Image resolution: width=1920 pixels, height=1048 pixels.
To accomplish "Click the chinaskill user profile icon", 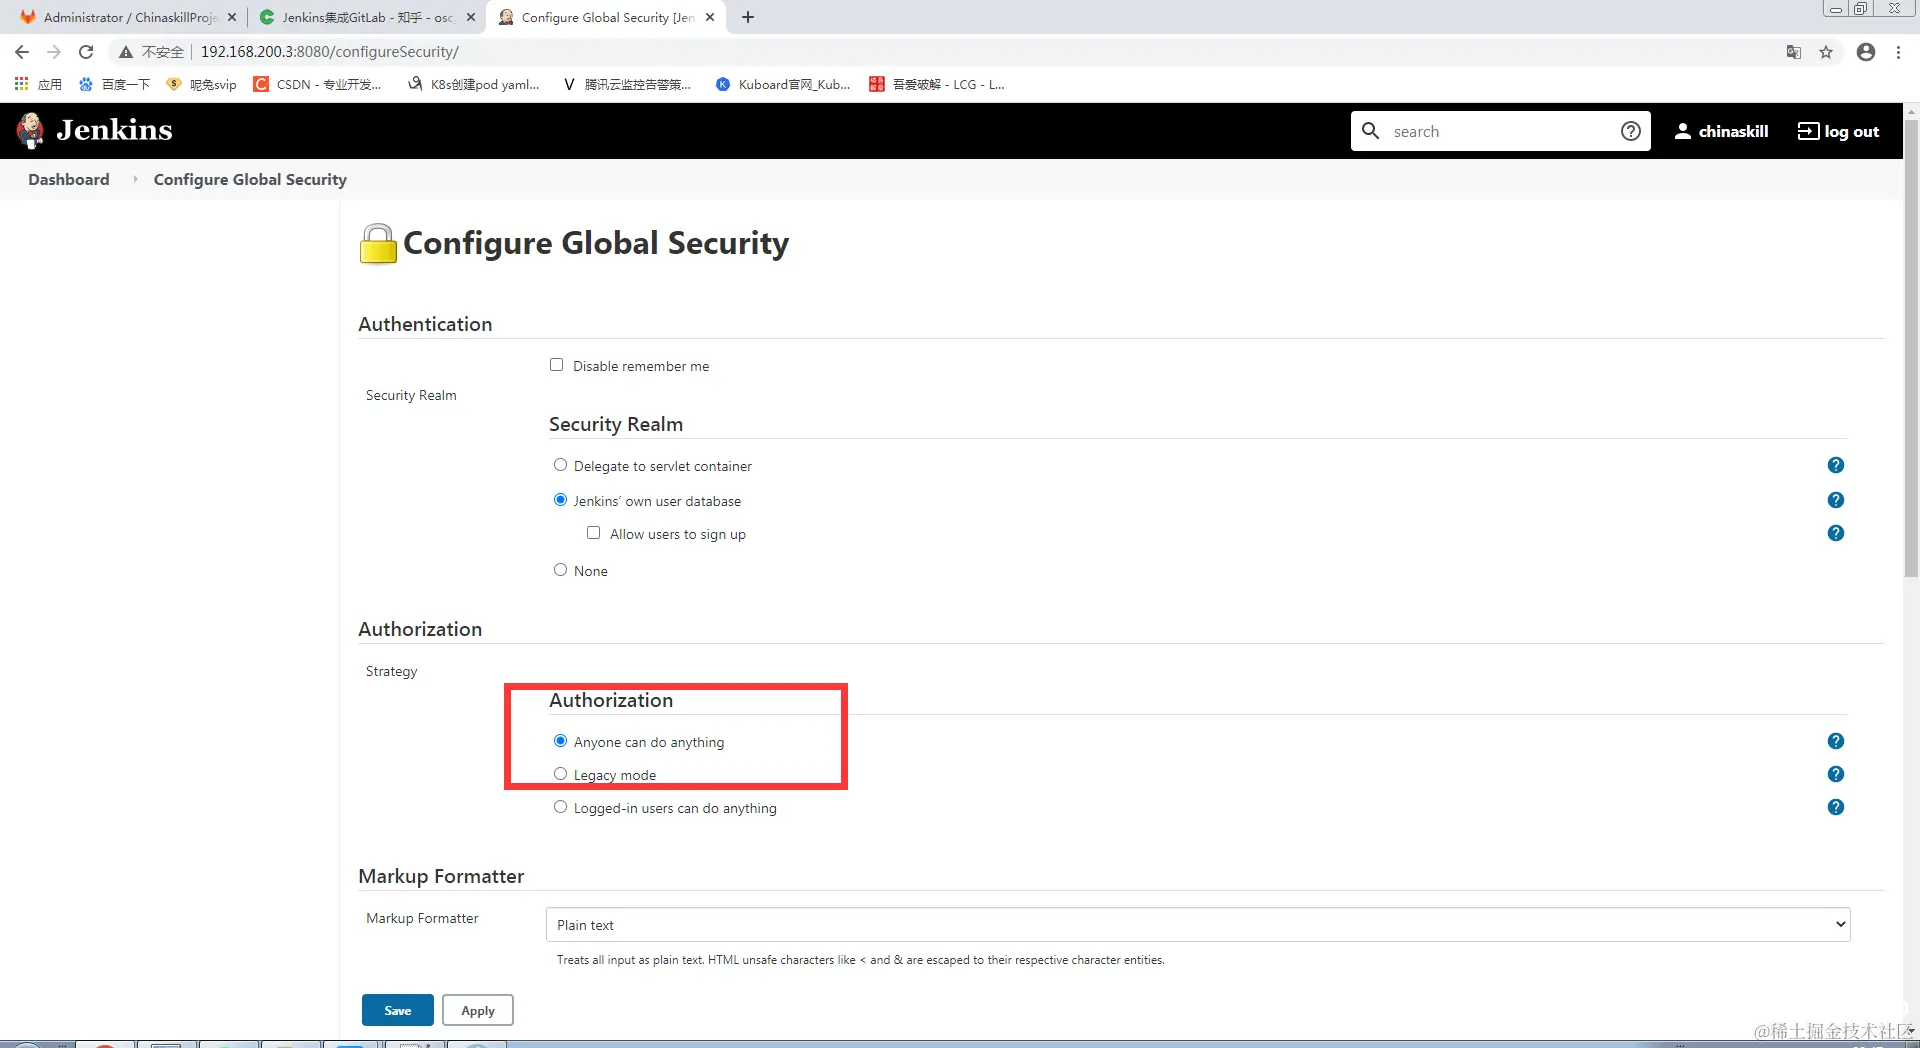I will 1683,131.
